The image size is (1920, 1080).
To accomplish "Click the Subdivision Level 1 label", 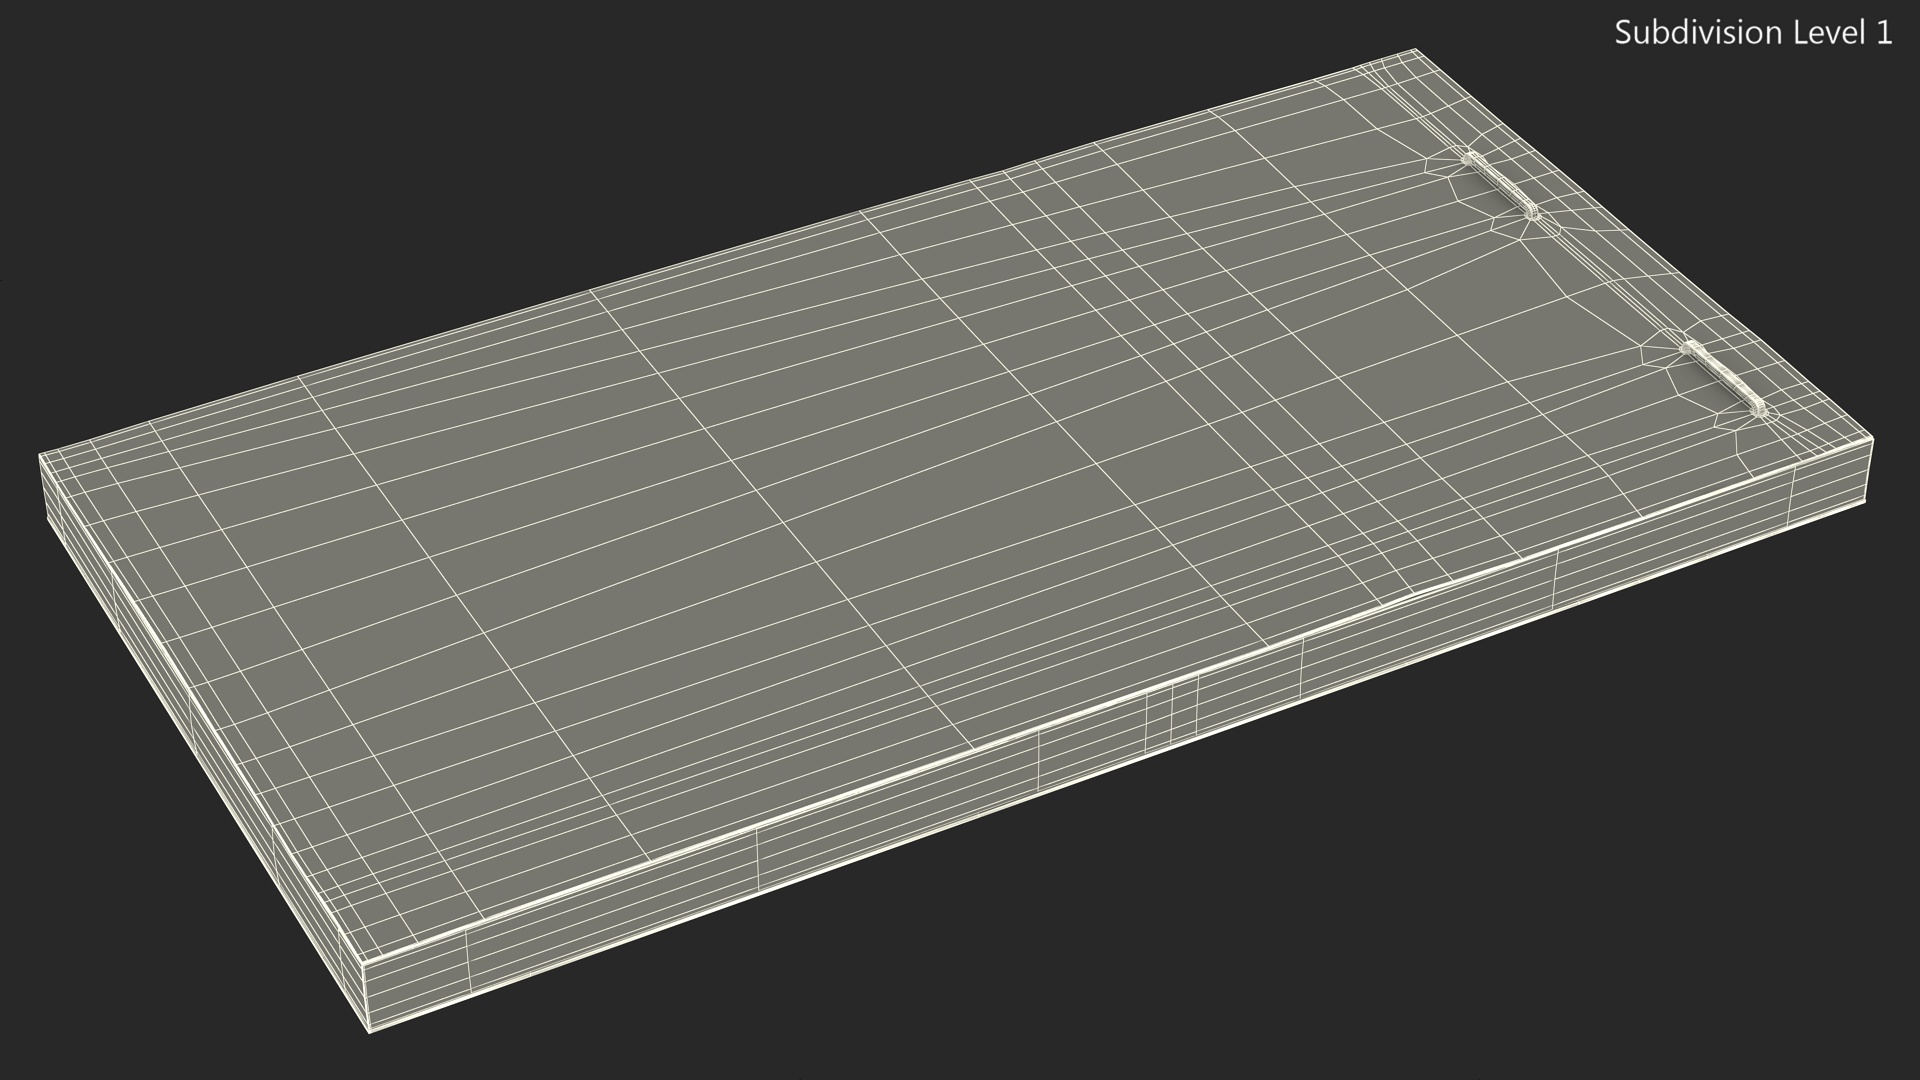I will pyautogui.click(x=1753, y=33).
